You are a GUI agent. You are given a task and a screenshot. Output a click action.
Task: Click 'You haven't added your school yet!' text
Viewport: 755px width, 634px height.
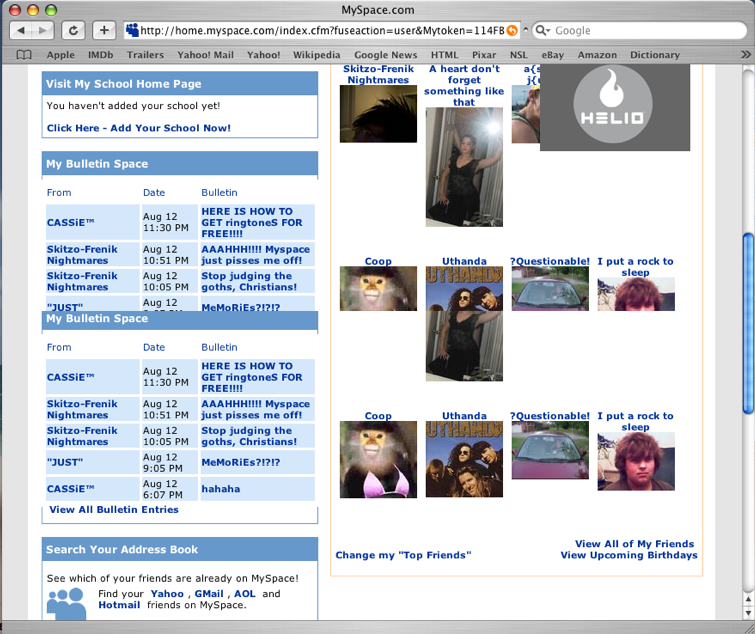coord(133,106)
